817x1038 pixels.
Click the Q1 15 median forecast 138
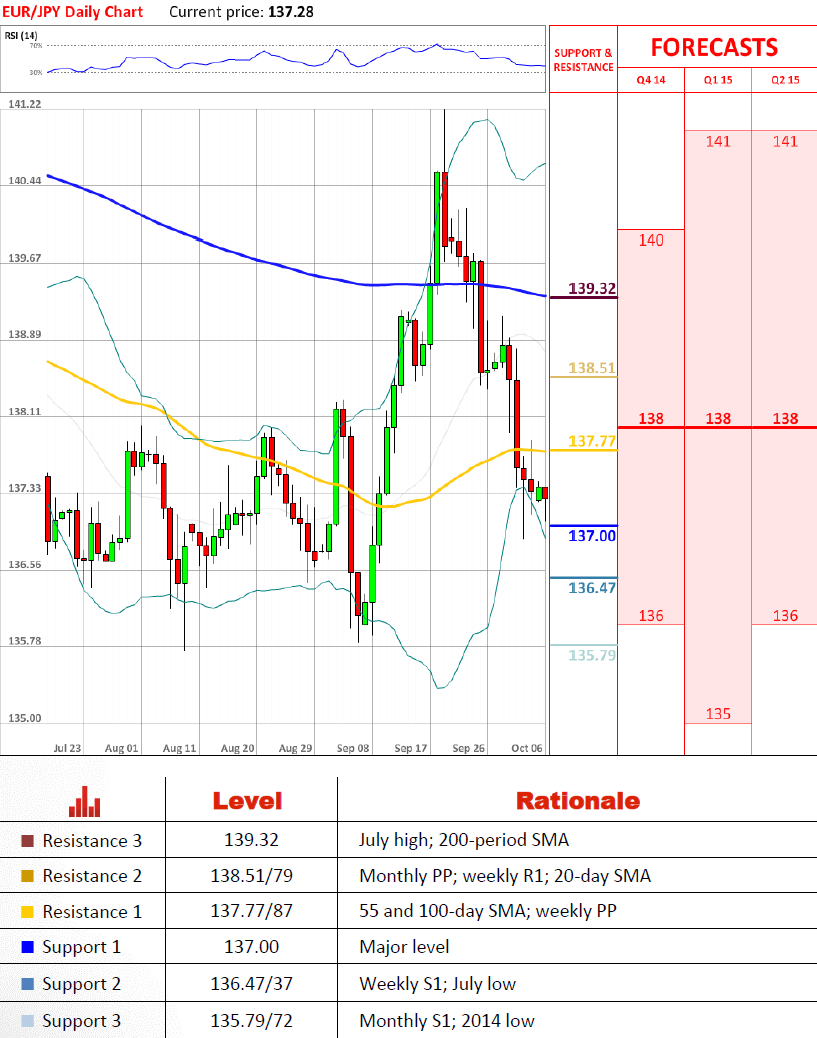[718, 418]
